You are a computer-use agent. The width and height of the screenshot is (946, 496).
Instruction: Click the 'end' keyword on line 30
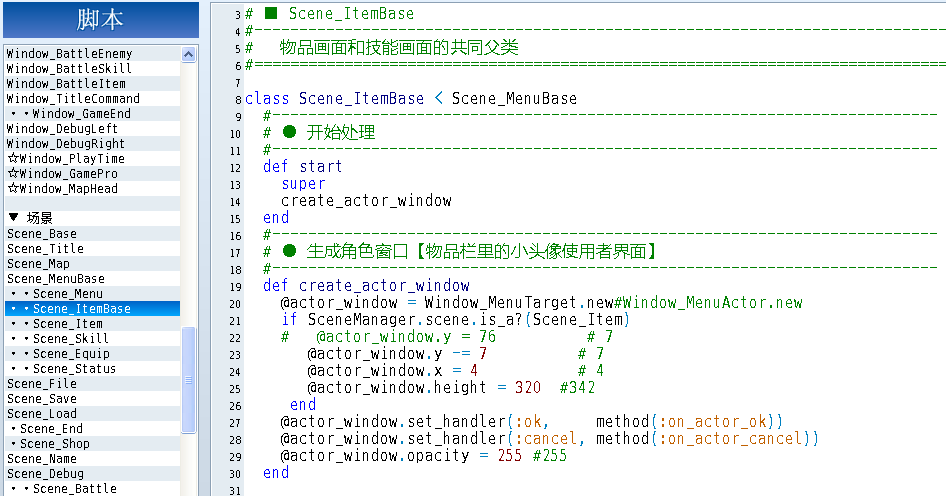[x=276, y=472]
